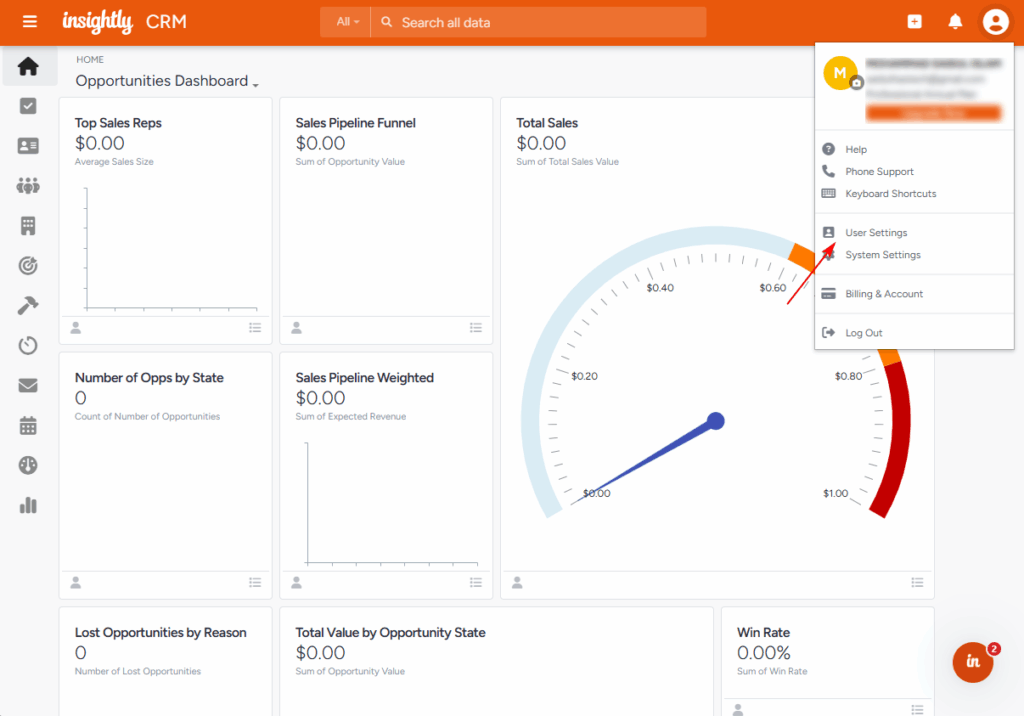1024x716 pixels.
Task: Open the Tasks checkmark icon in sidebar
Action: click(x=28, y=106)
